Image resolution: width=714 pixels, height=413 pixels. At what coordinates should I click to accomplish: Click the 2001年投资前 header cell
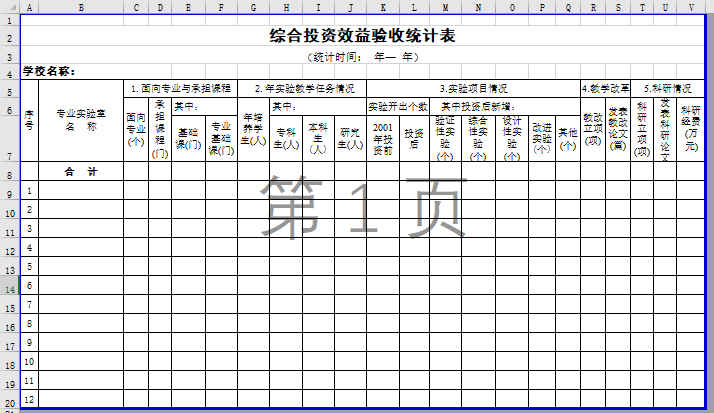tap(383, 138)
